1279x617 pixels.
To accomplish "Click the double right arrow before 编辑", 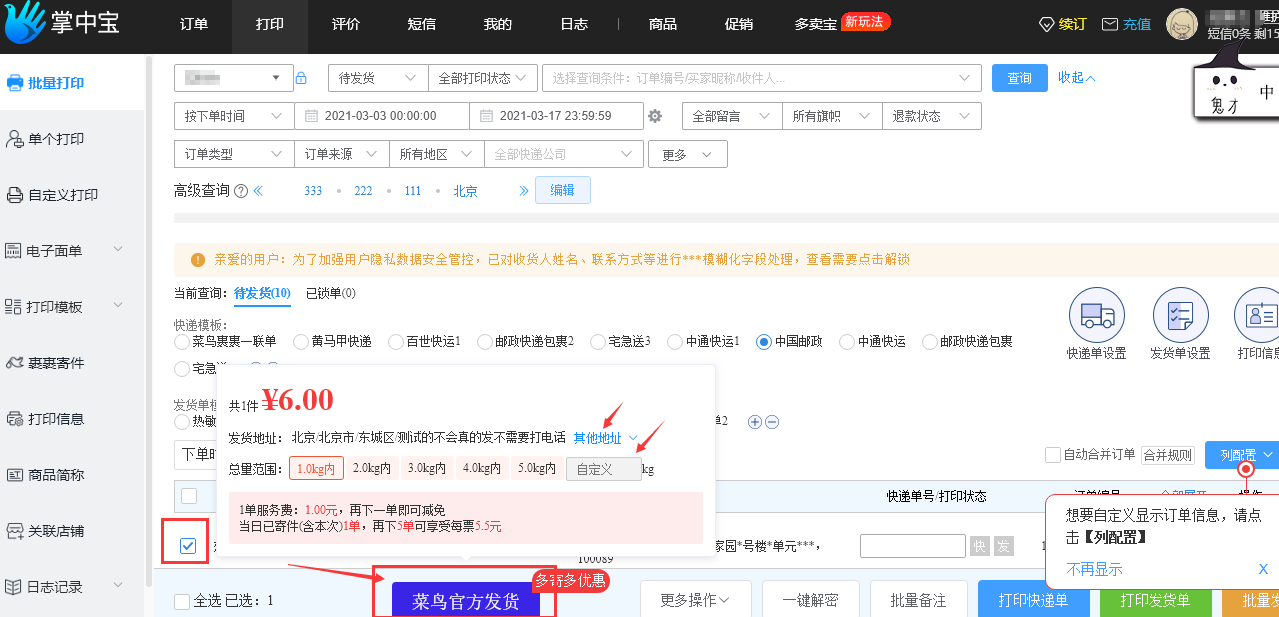I will 523,191.
